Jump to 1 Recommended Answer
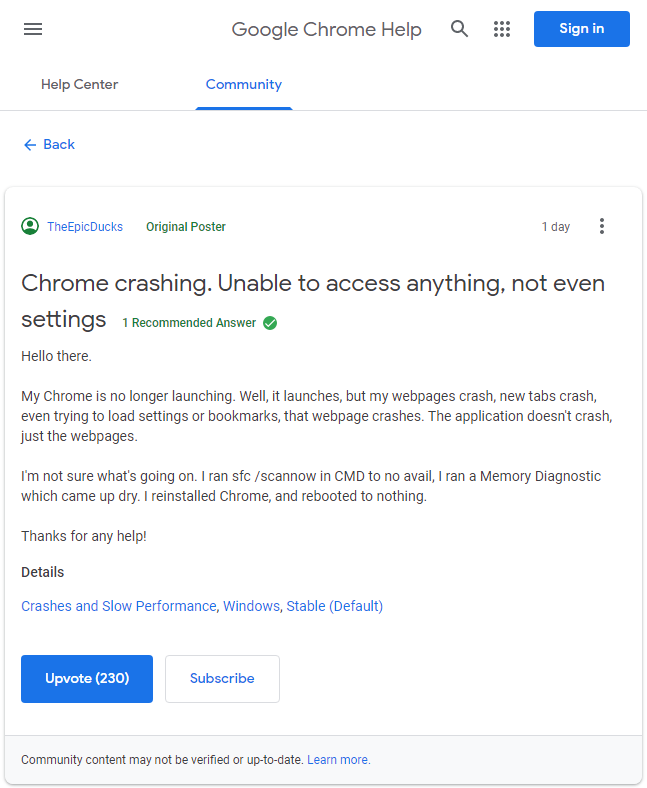 tap(189, 323)
